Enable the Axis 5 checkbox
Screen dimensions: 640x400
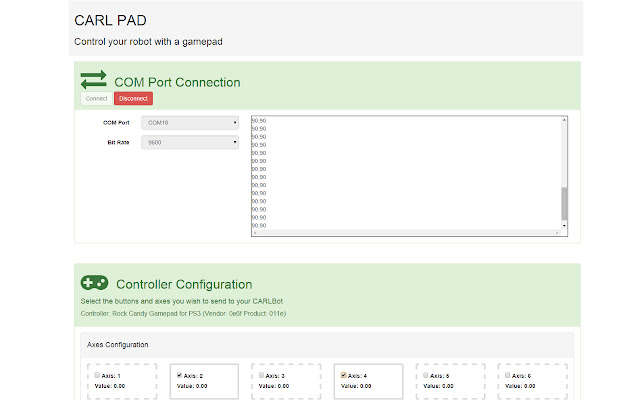click(x=425, y=375)
